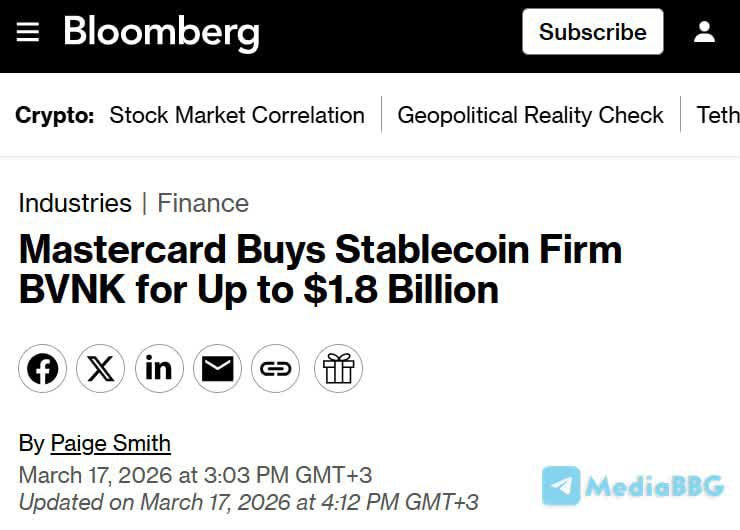This screenshot has height=530, width=740.
Task: Click the article's updated timestamp
Action: pyautogui.click(x=248, y=502)
